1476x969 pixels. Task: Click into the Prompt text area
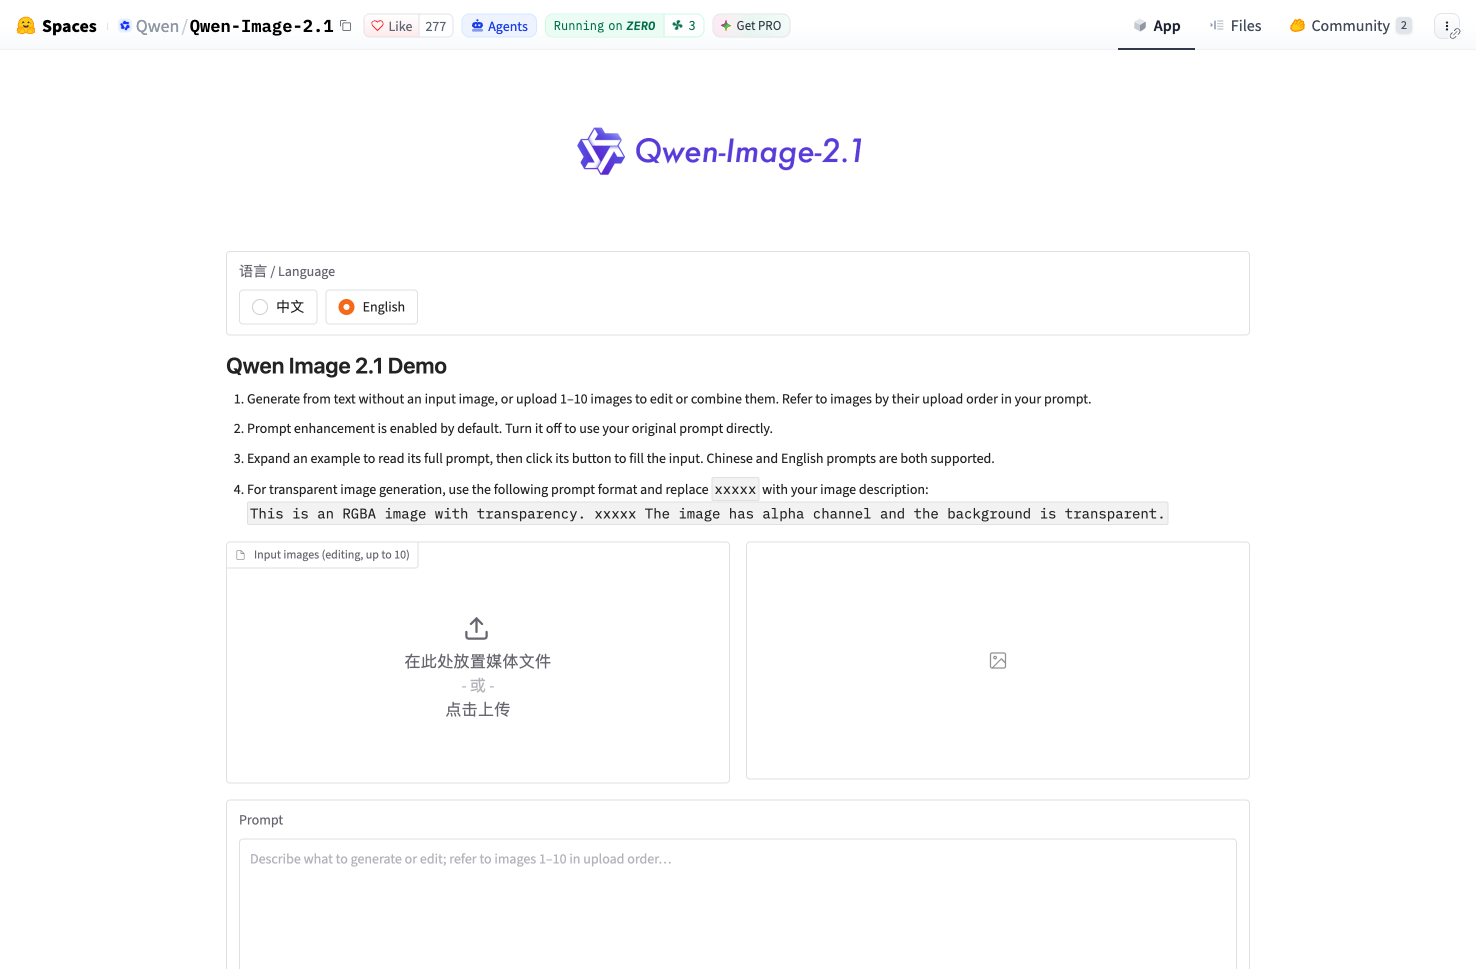pos(738,904)
